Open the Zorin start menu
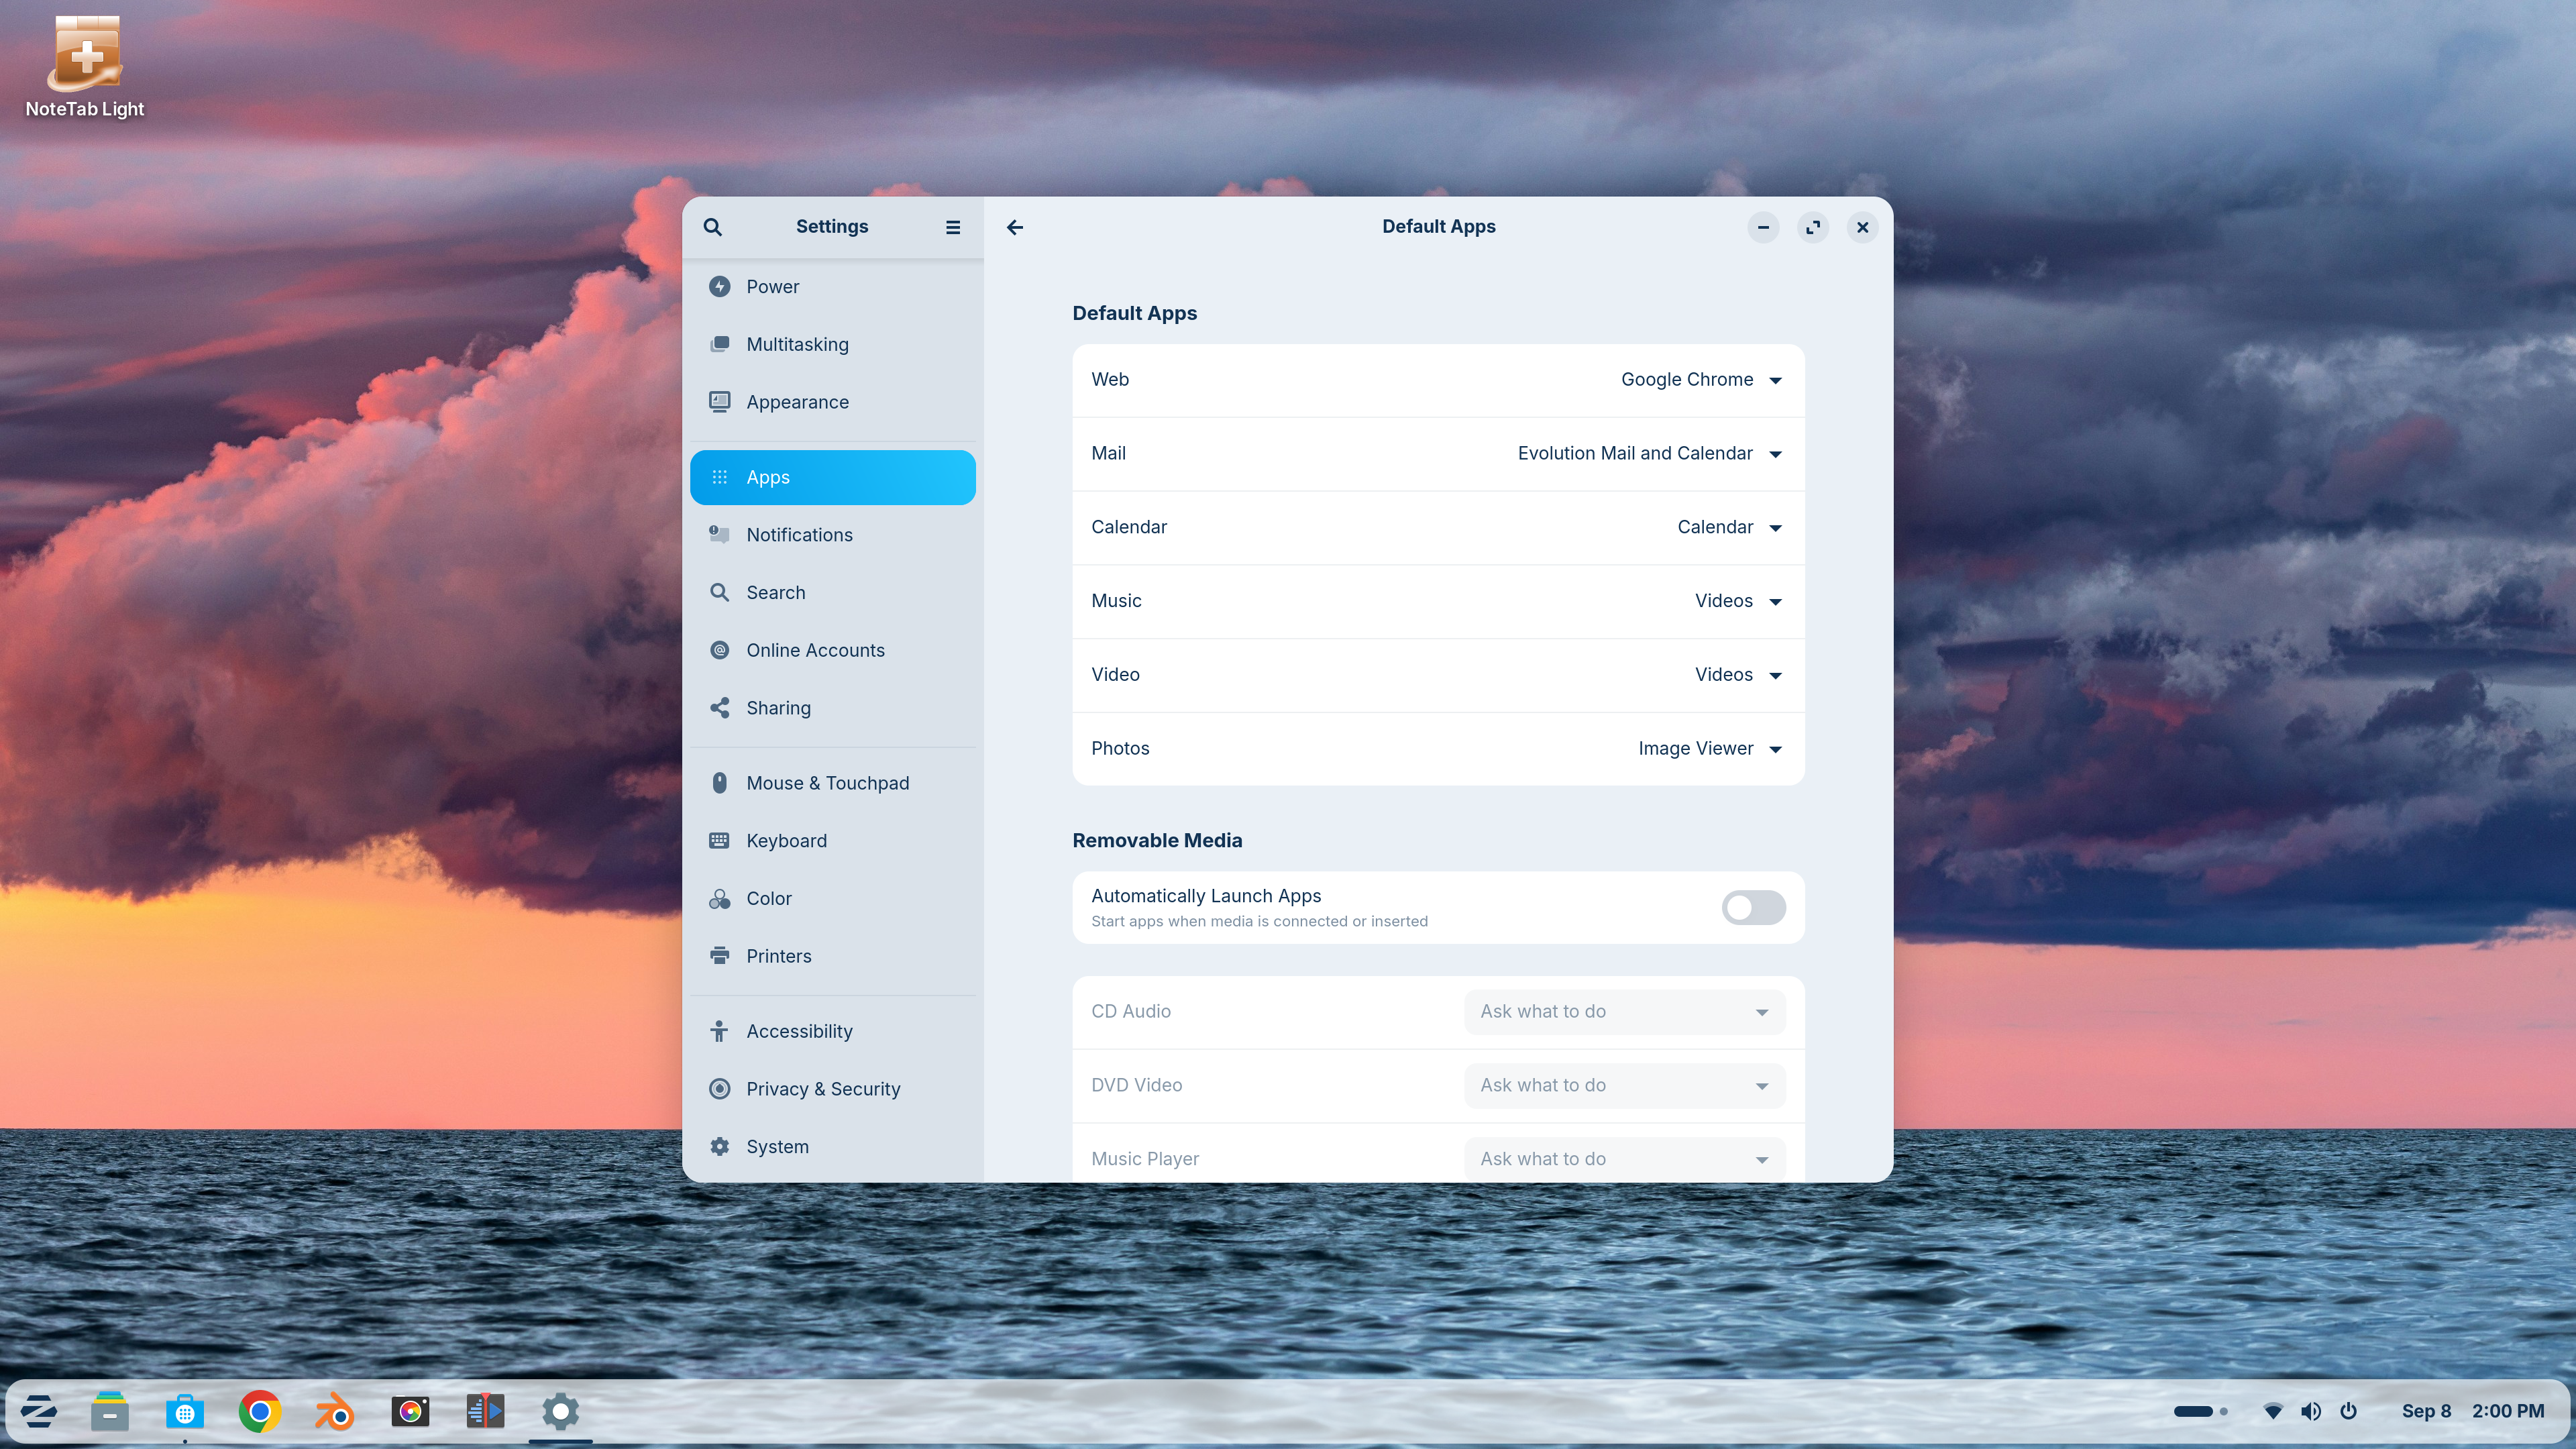 [38, 1412]
